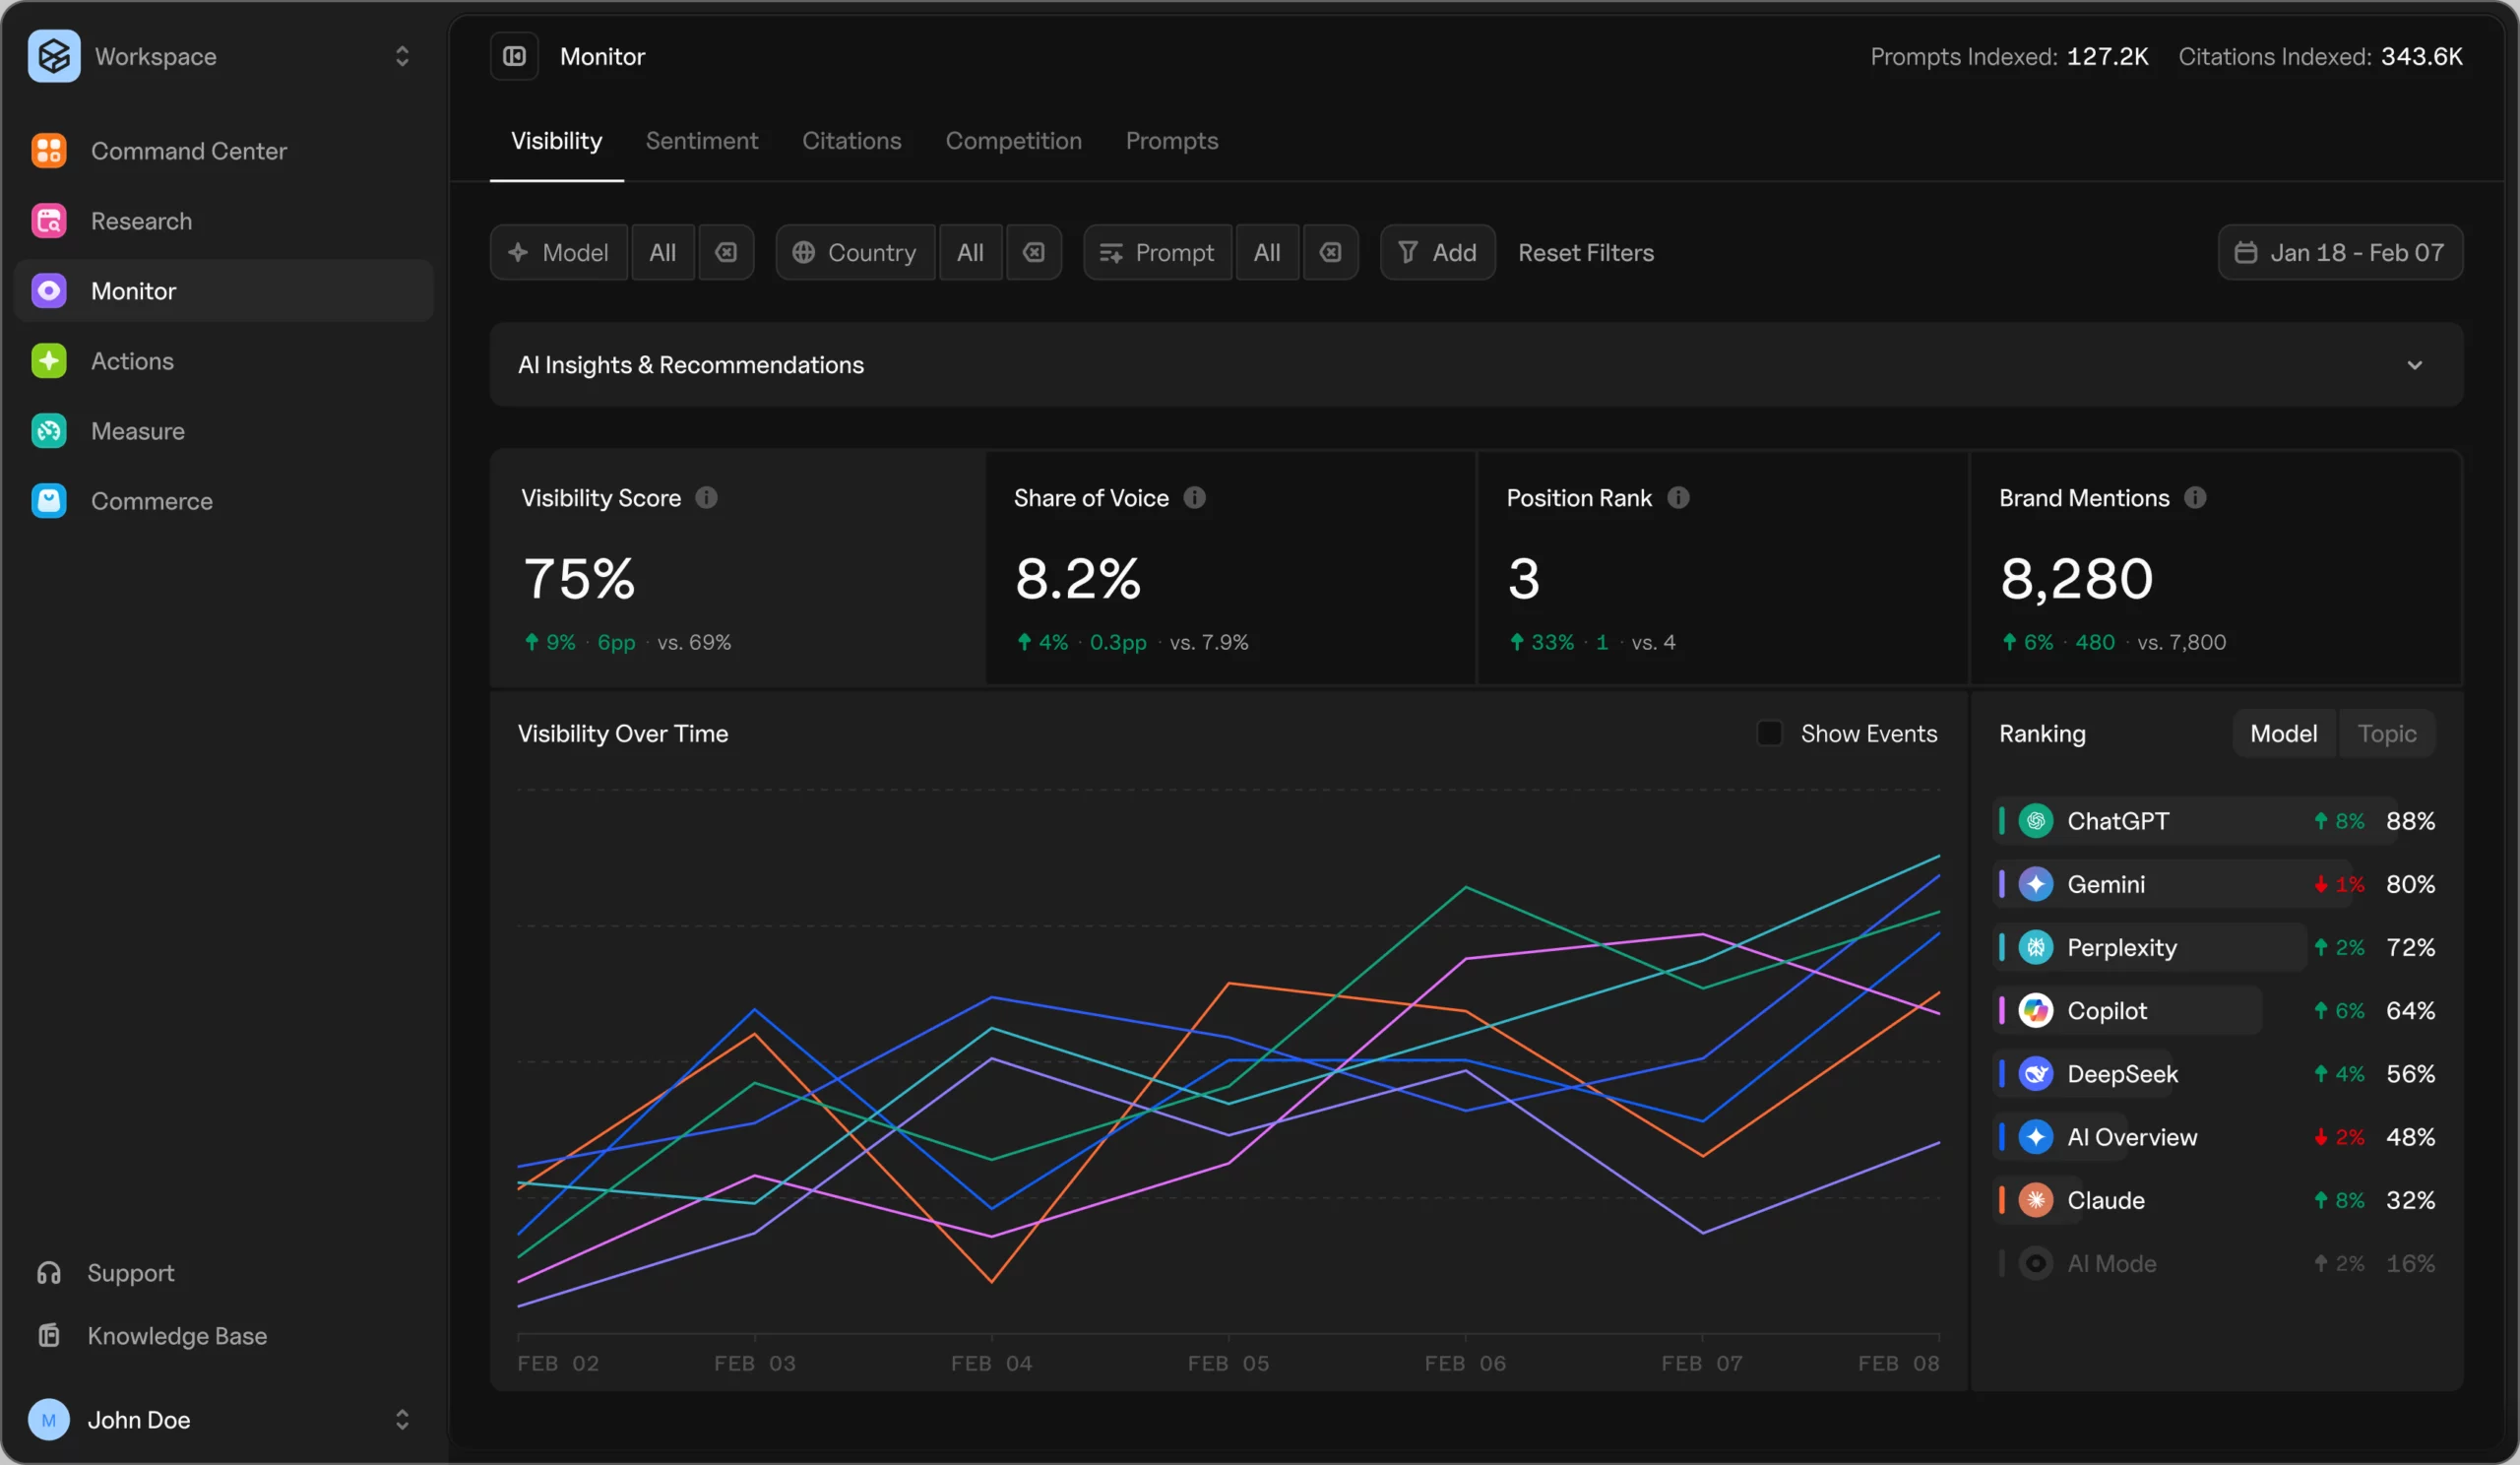Open the Competition tab
This screenshot has width=2520, height=1465.
(1013, 141)
